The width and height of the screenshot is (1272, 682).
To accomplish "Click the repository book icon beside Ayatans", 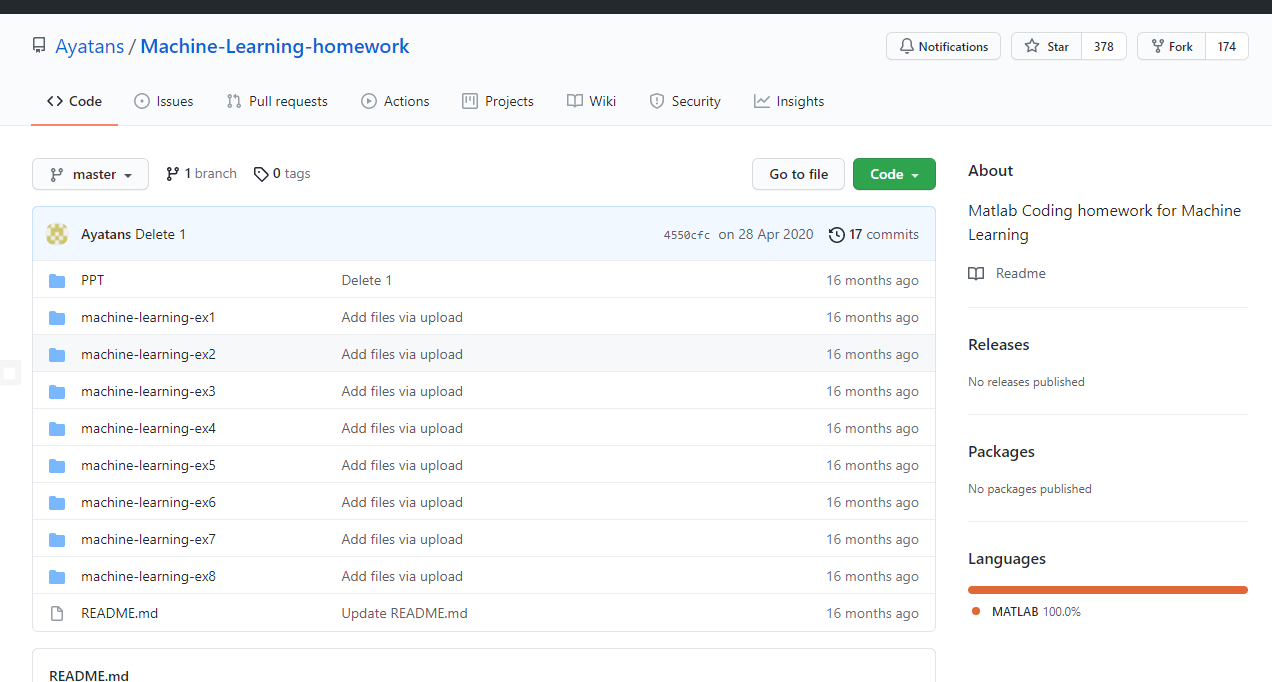I will click(39, 46).
